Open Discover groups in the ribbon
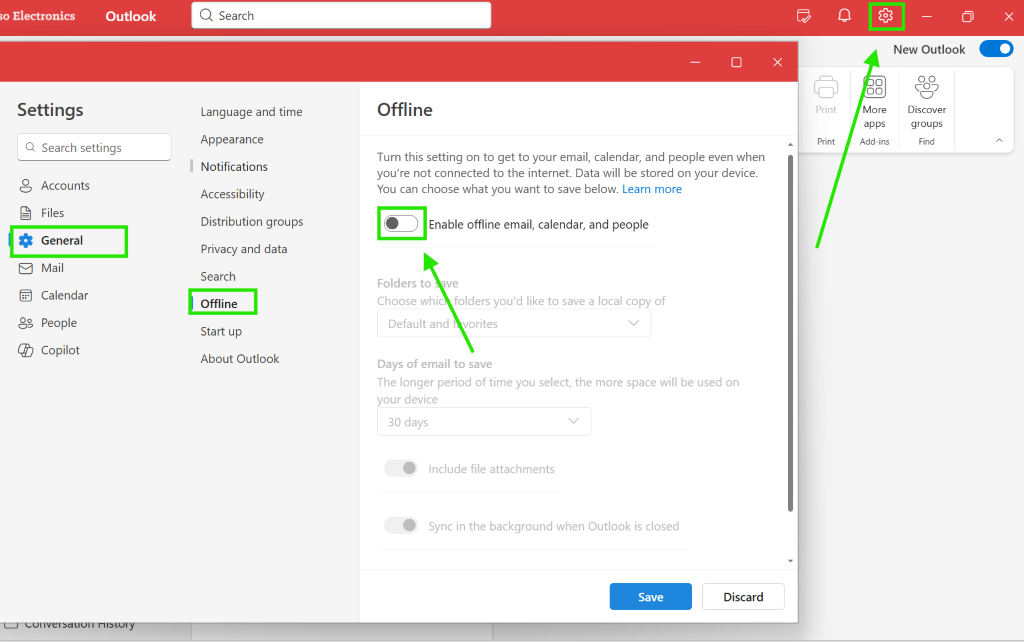Screen dimensions: 1024x642 point(927,102)
